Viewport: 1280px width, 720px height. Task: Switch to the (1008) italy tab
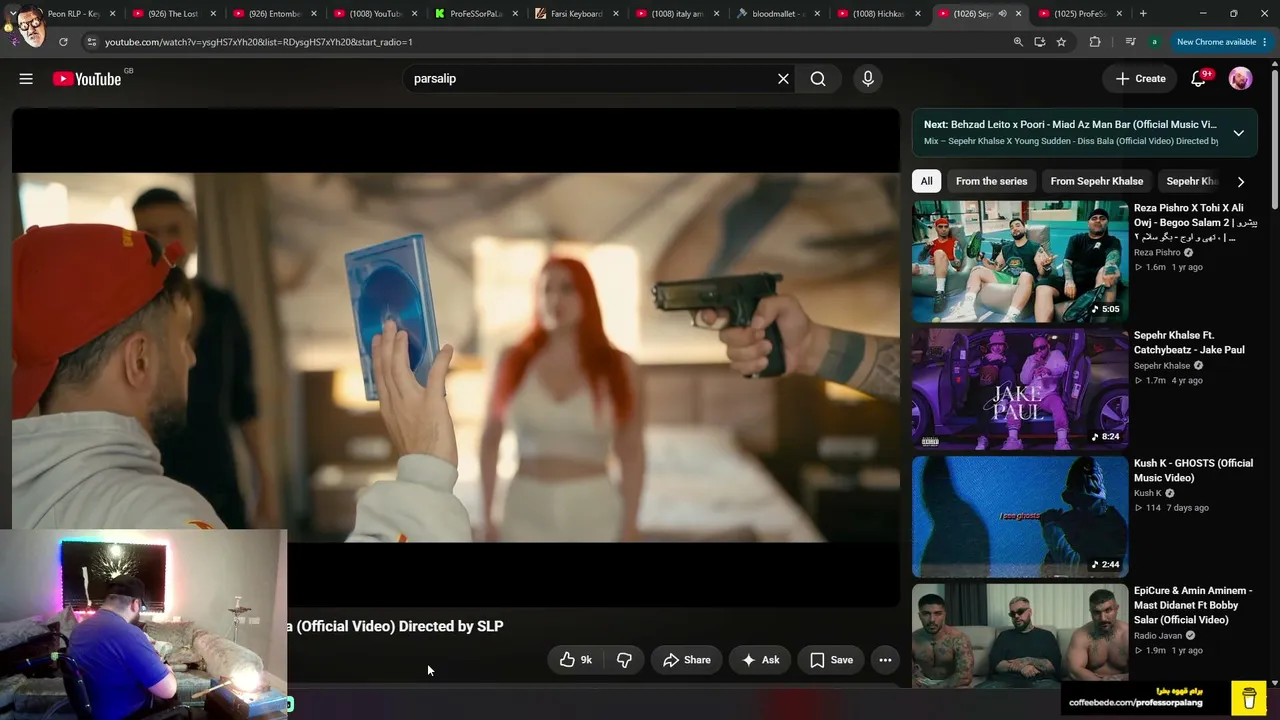(678, 14)
